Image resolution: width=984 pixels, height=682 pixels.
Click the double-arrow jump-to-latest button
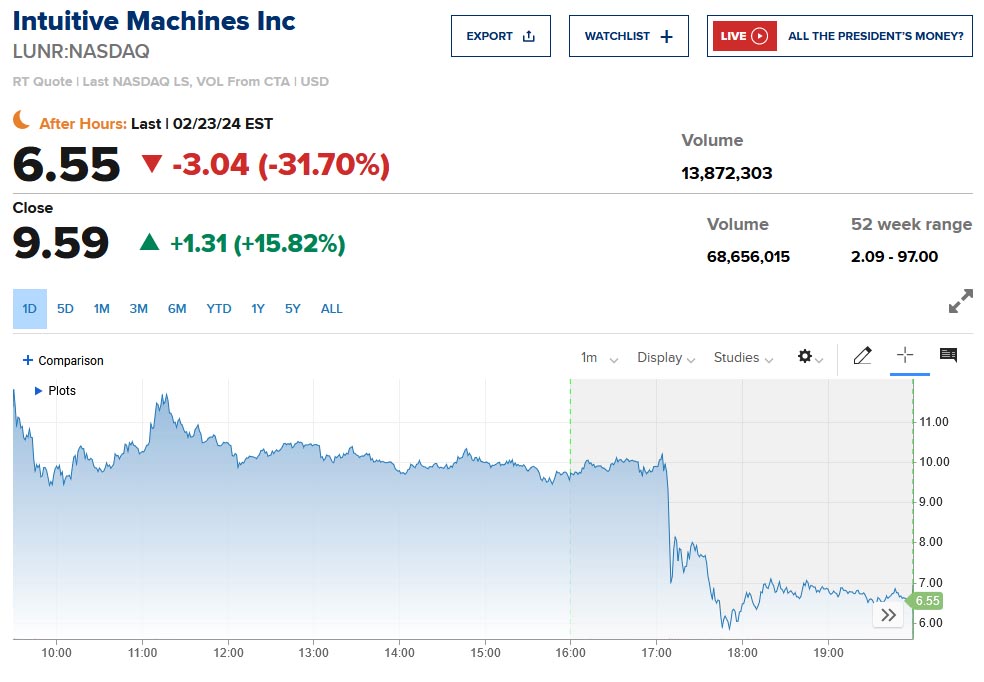888,615
